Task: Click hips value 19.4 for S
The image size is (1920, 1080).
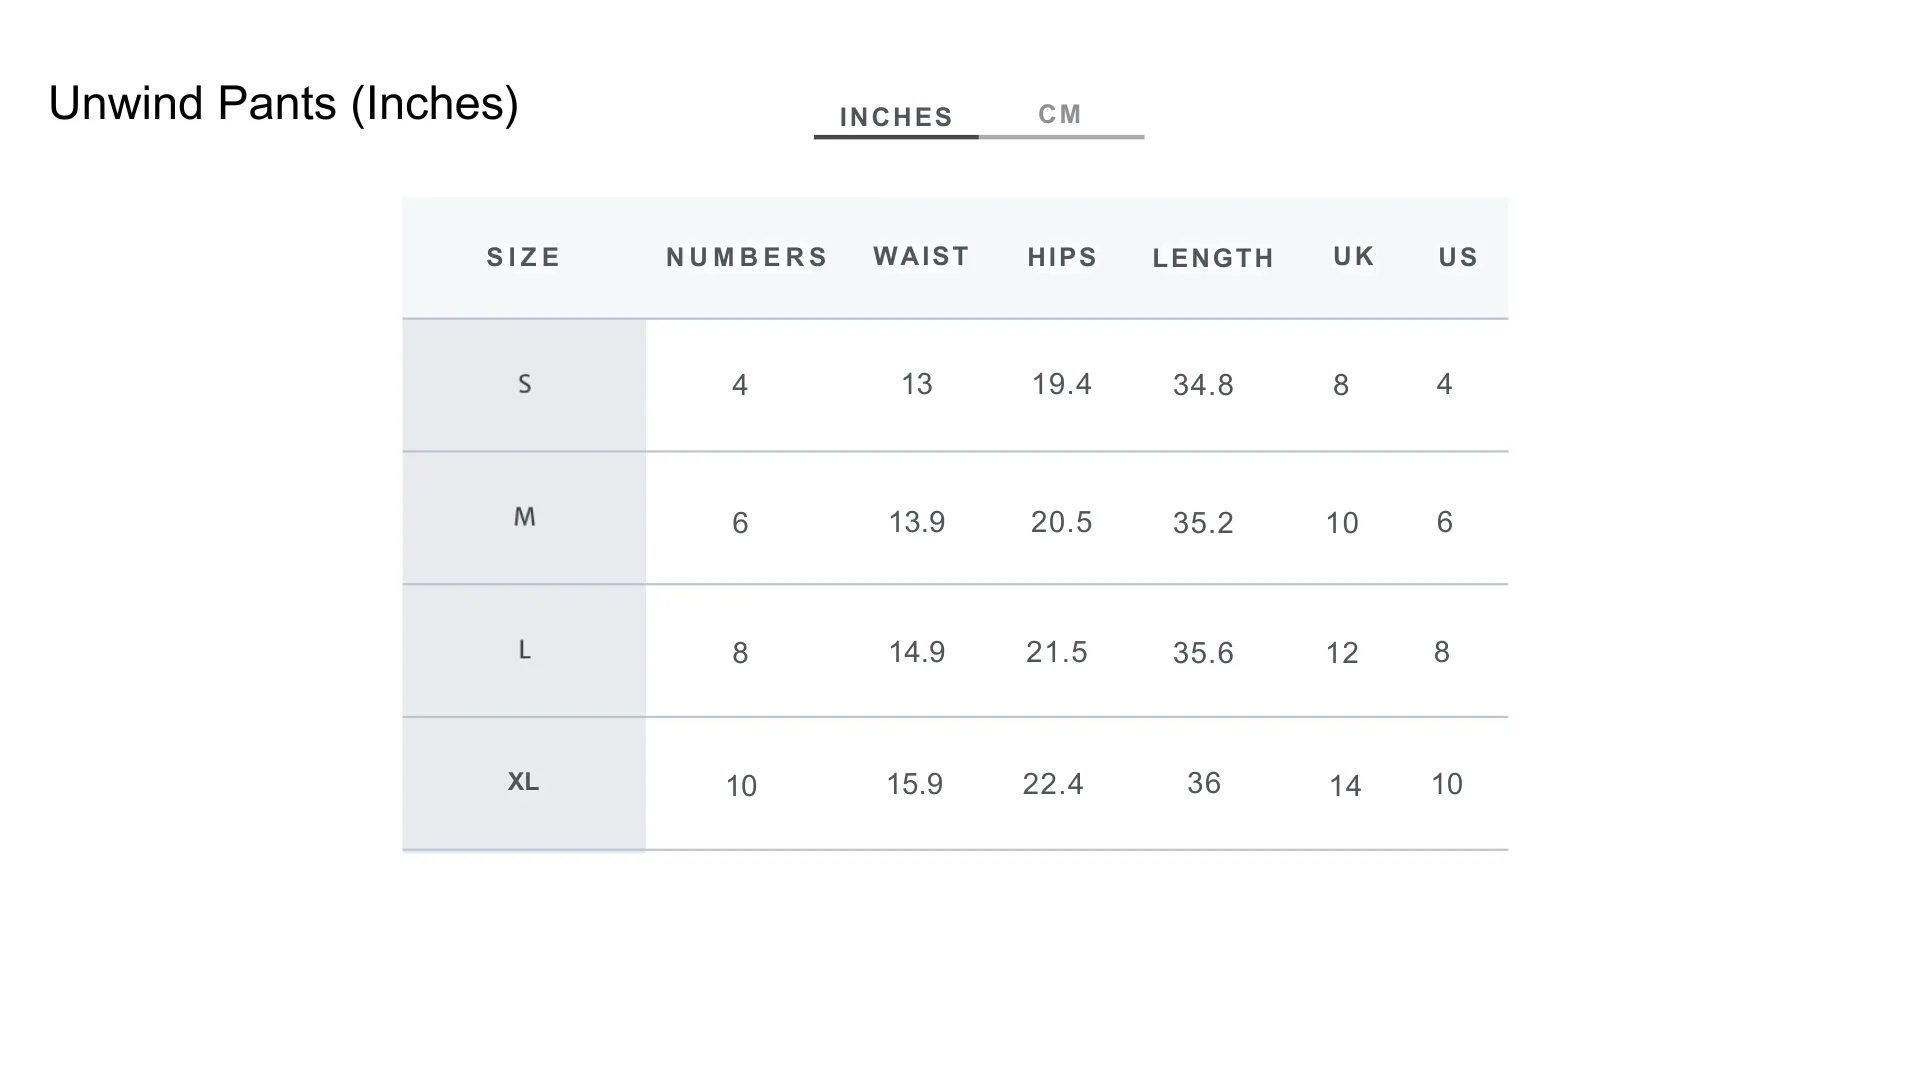Action: point(1062,384)
